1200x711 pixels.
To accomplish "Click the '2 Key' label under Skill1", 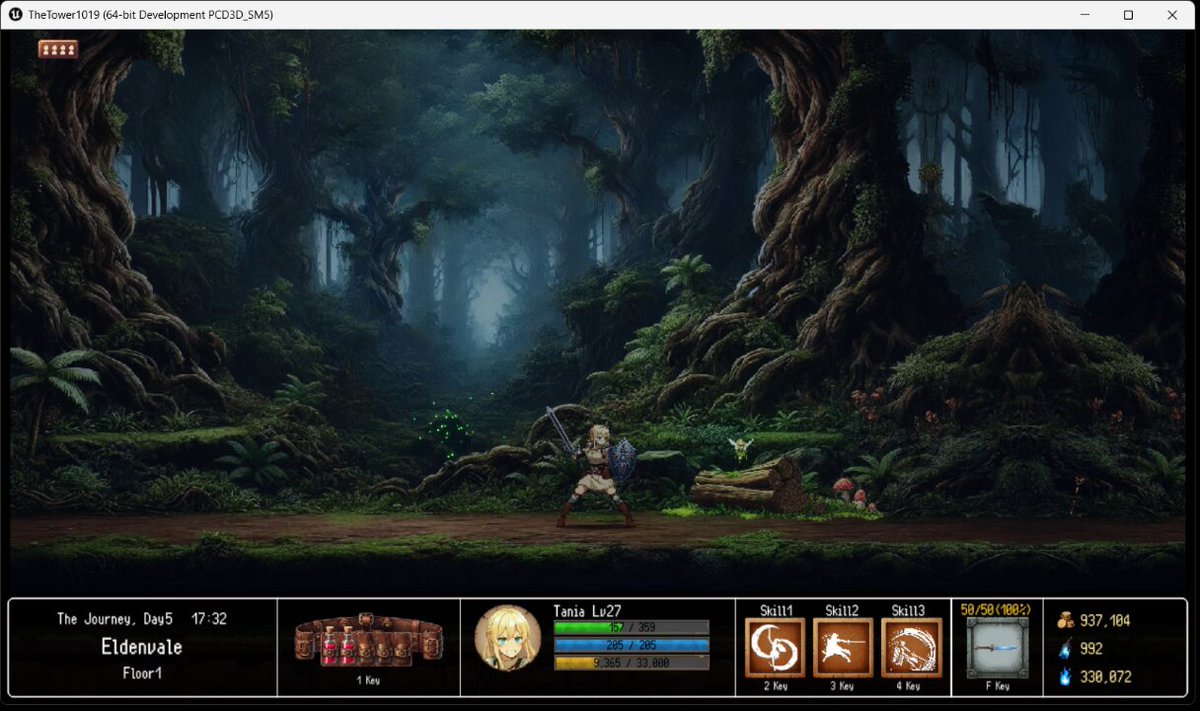I will (x=775, y=687).
